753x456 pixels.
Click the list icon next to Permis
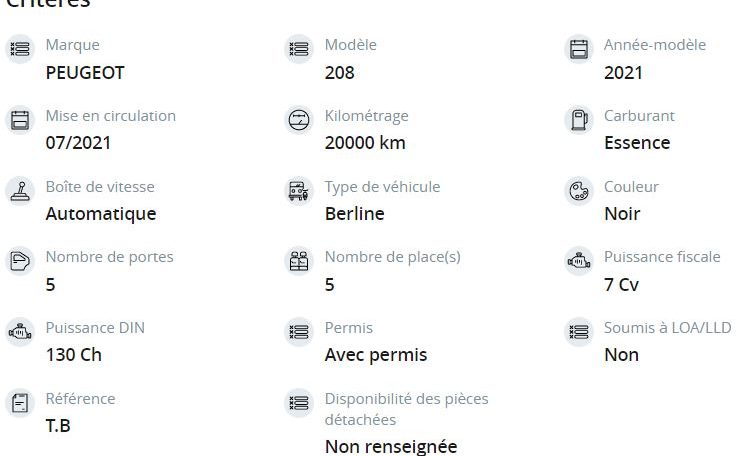point(299,332)
